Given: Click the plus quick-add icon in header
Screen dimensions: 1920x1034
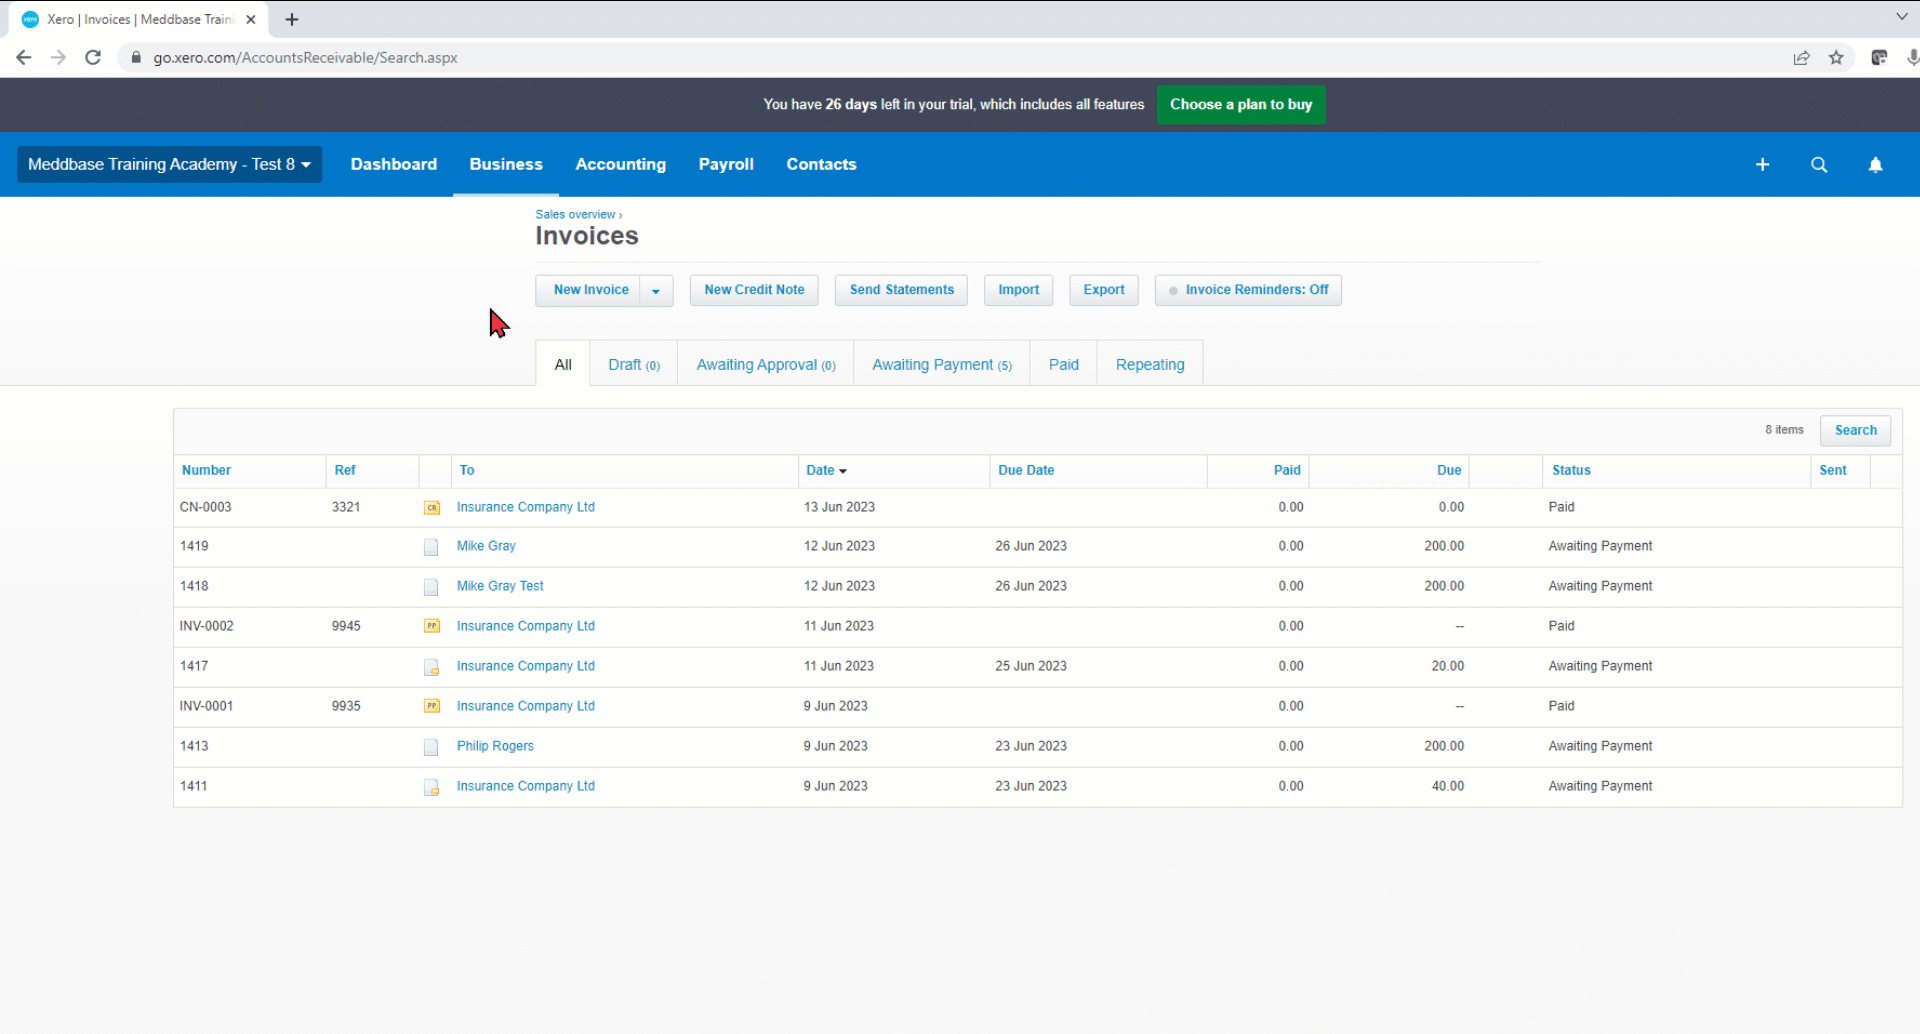Looking at the screenshot, I should coord(1762,165).
